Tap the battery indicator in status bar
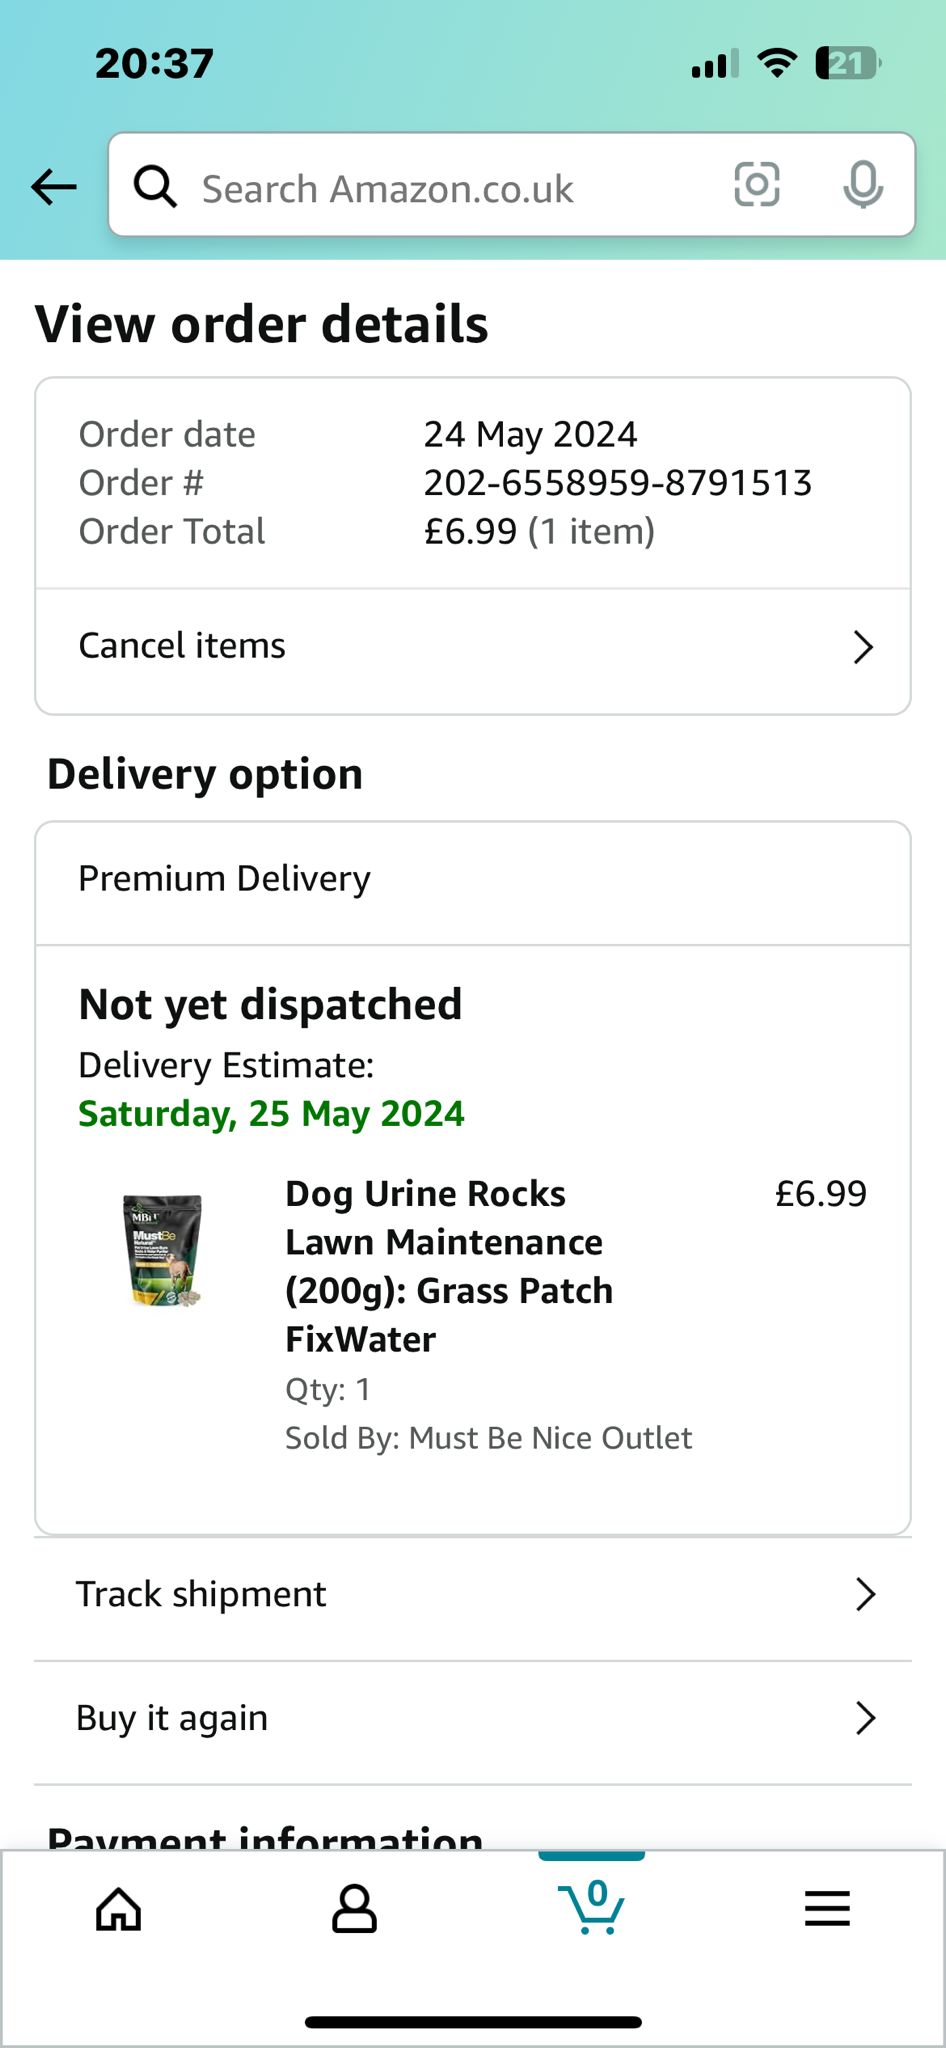The image size is (946, 2048). [x=848, y=64]
